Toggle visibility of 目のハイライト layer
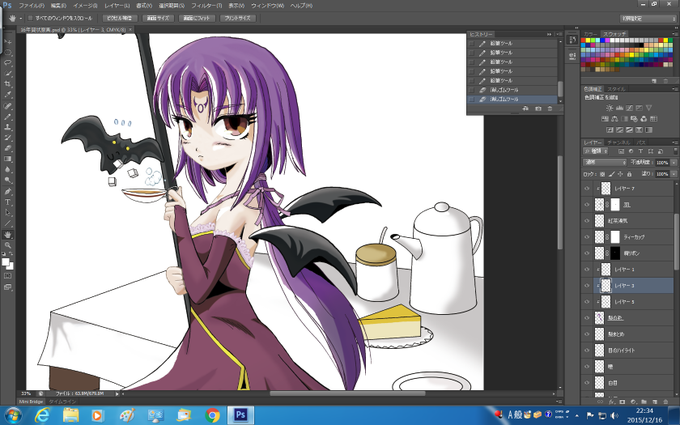680x425 pixels. [587, 350]
